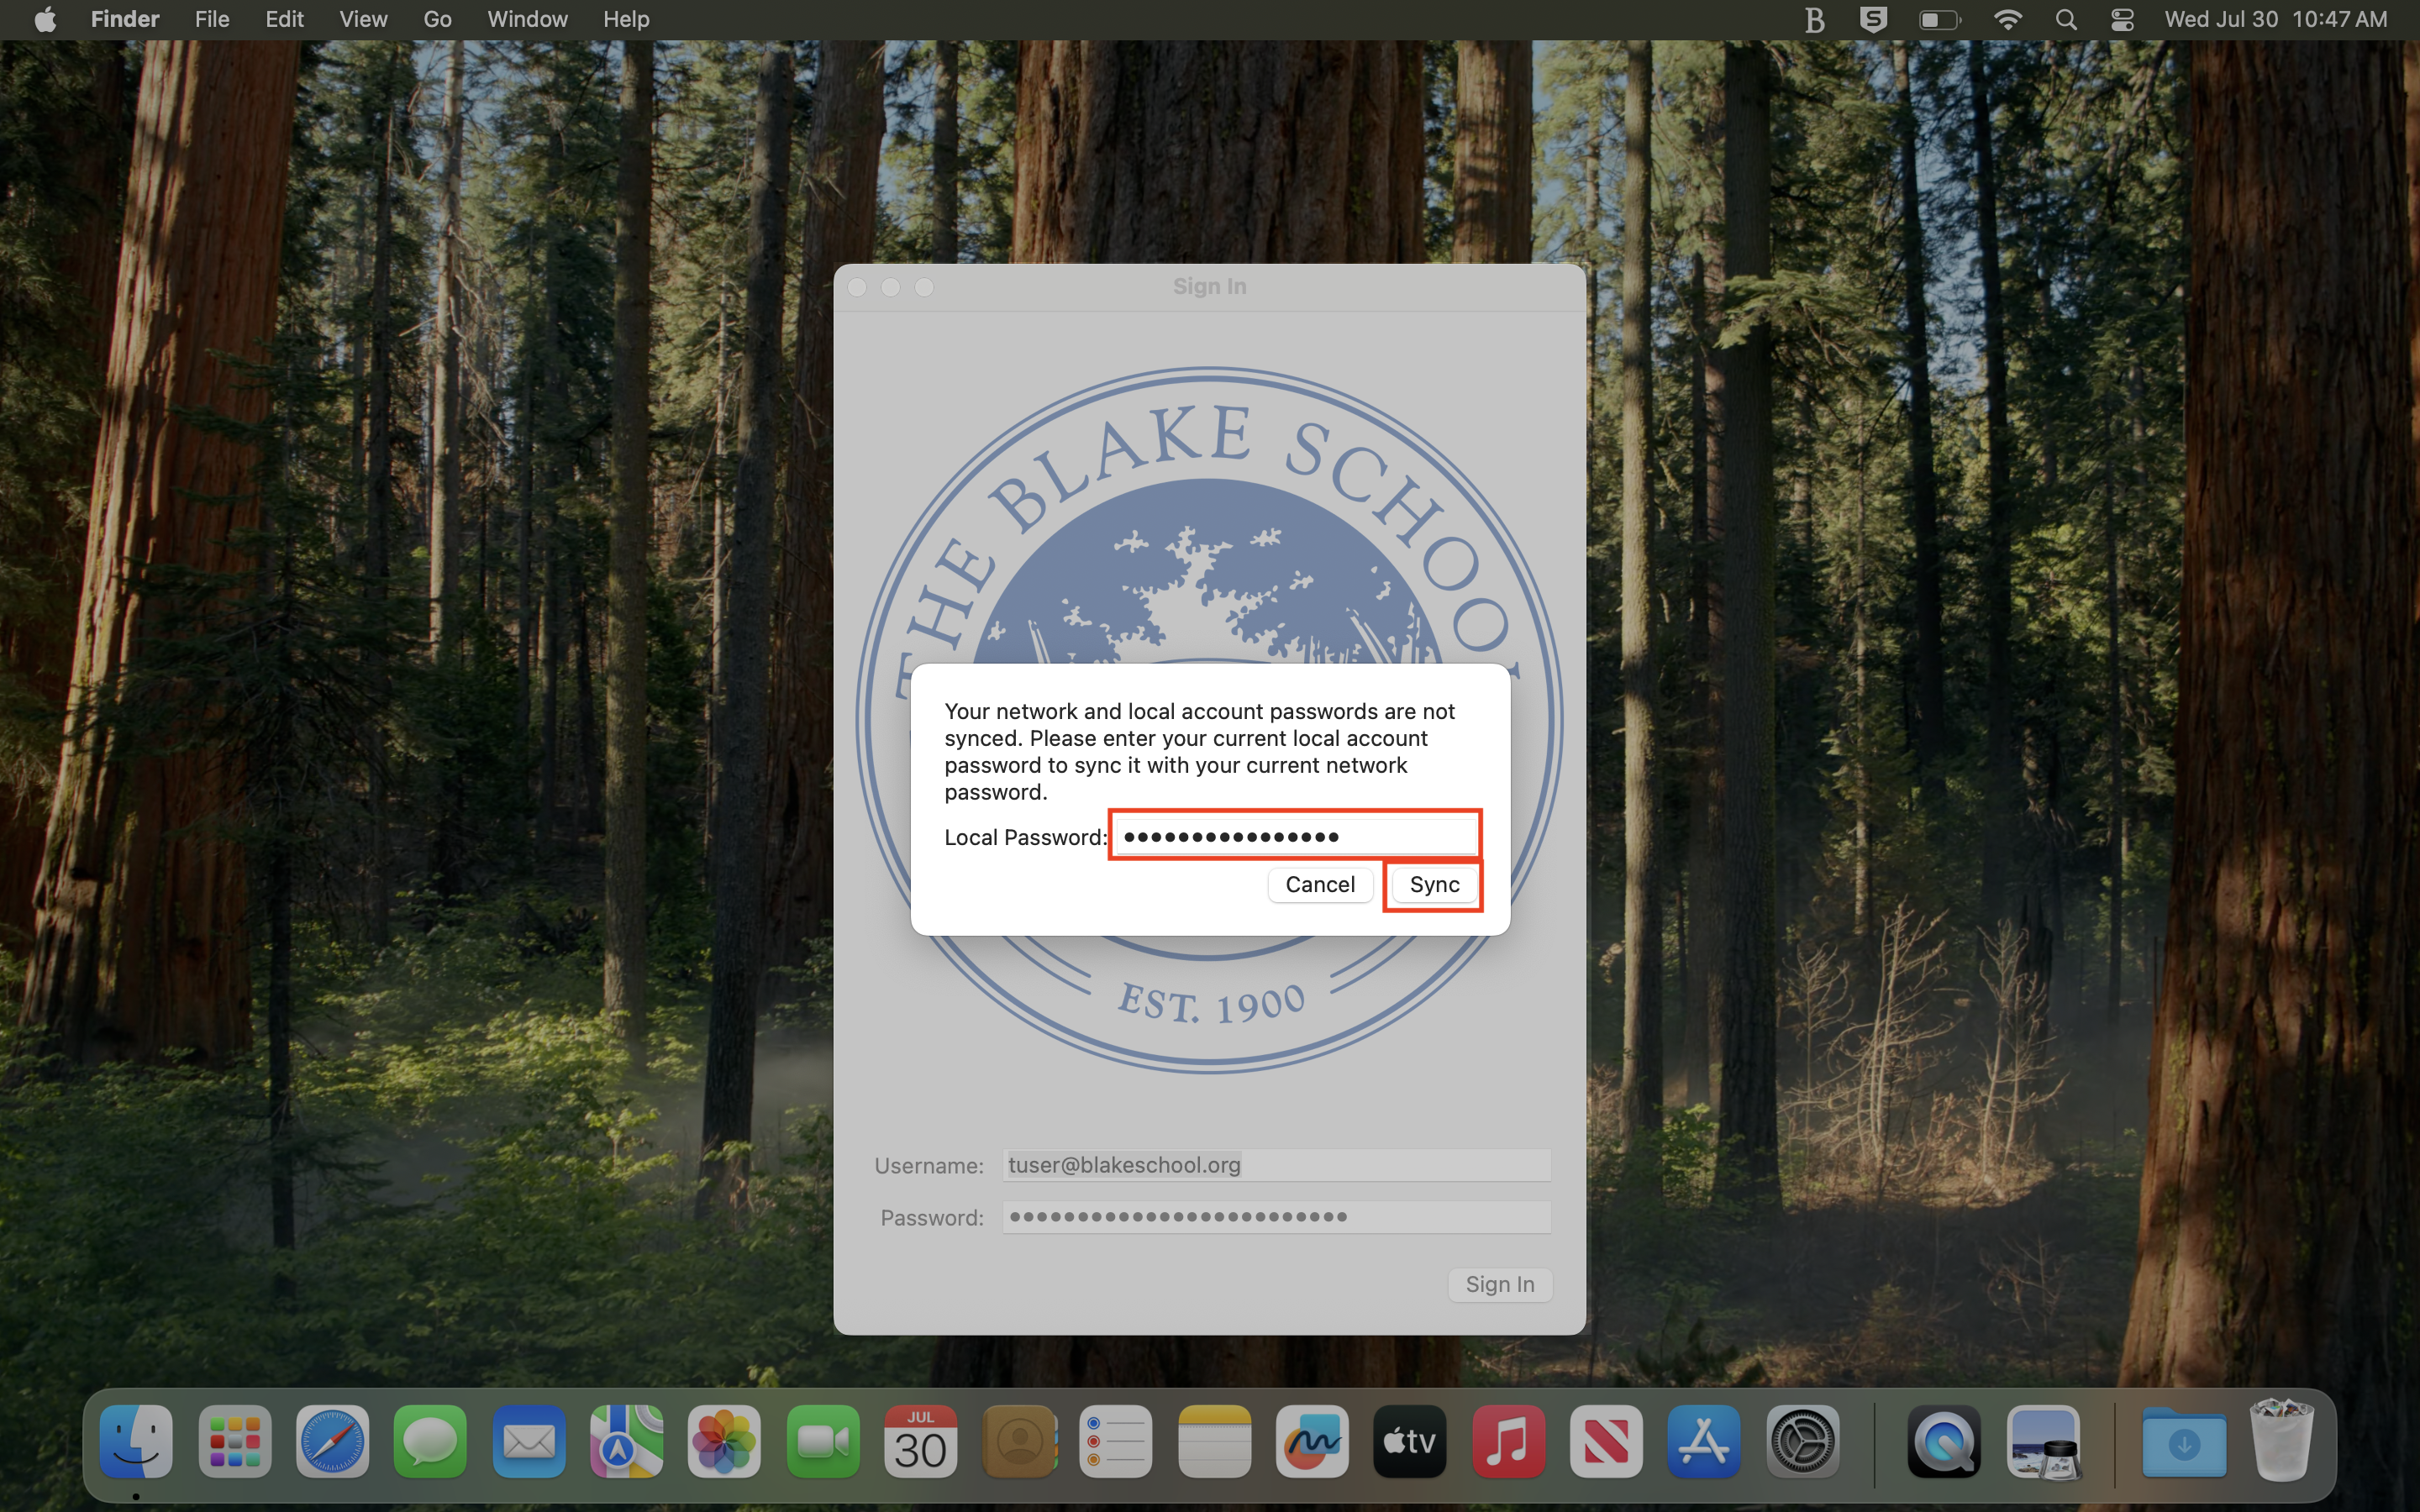Open the Apple menu
This screenshot has height=1512, width=2420.
[x=45, y=19]
